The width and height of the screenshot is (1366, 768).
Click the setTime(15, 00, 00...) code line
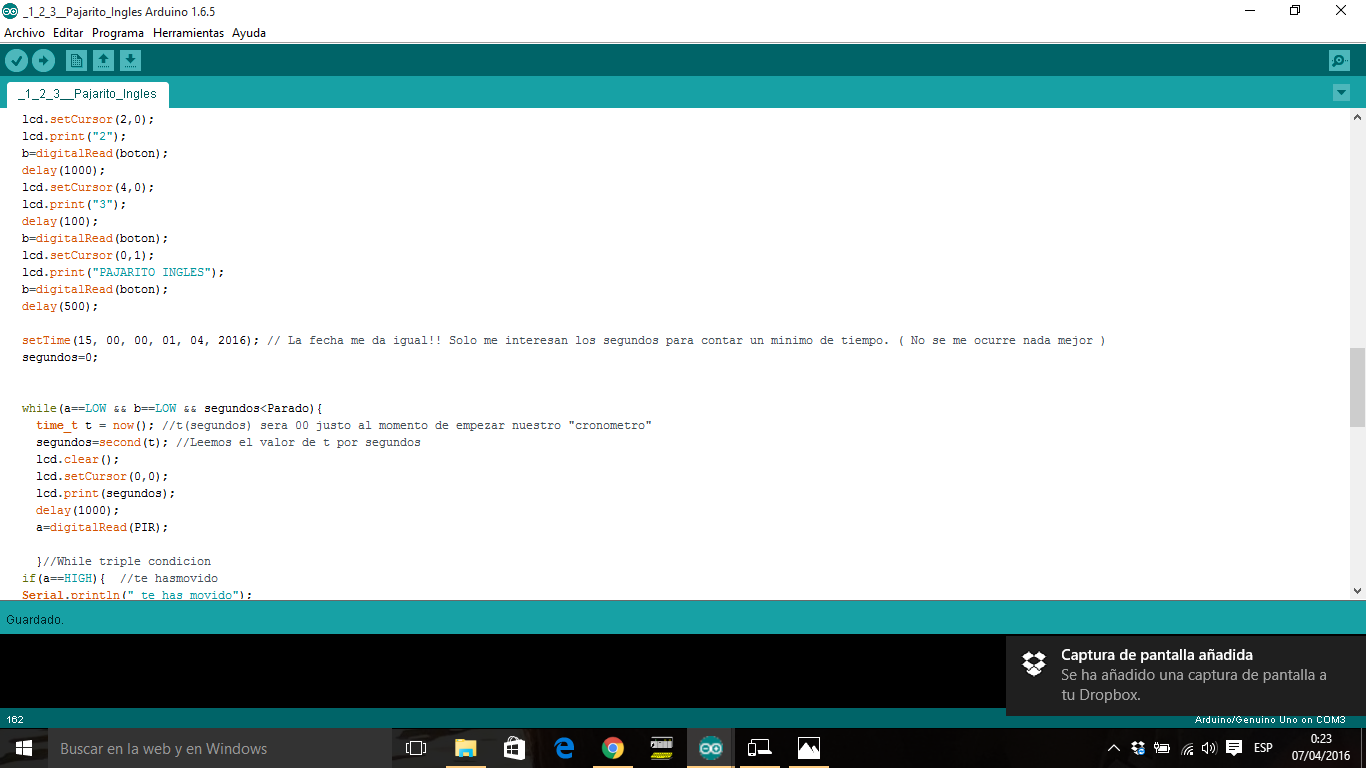point(563,340)
